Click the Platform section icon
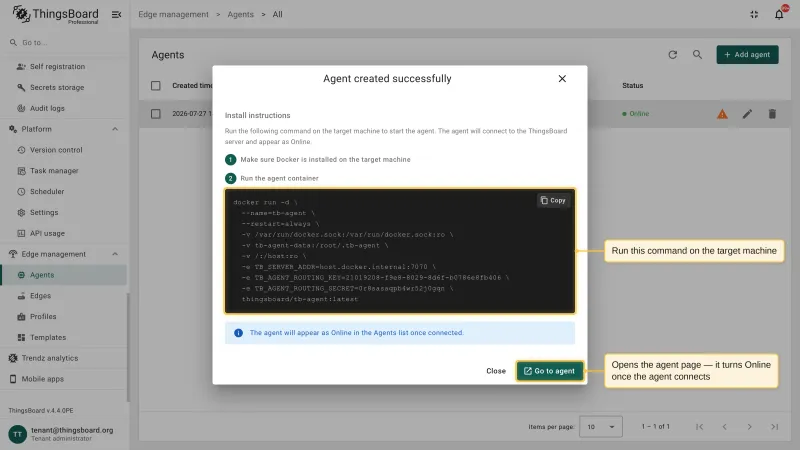The width and height of the screenshot is (800, 450). pos(13,129)
